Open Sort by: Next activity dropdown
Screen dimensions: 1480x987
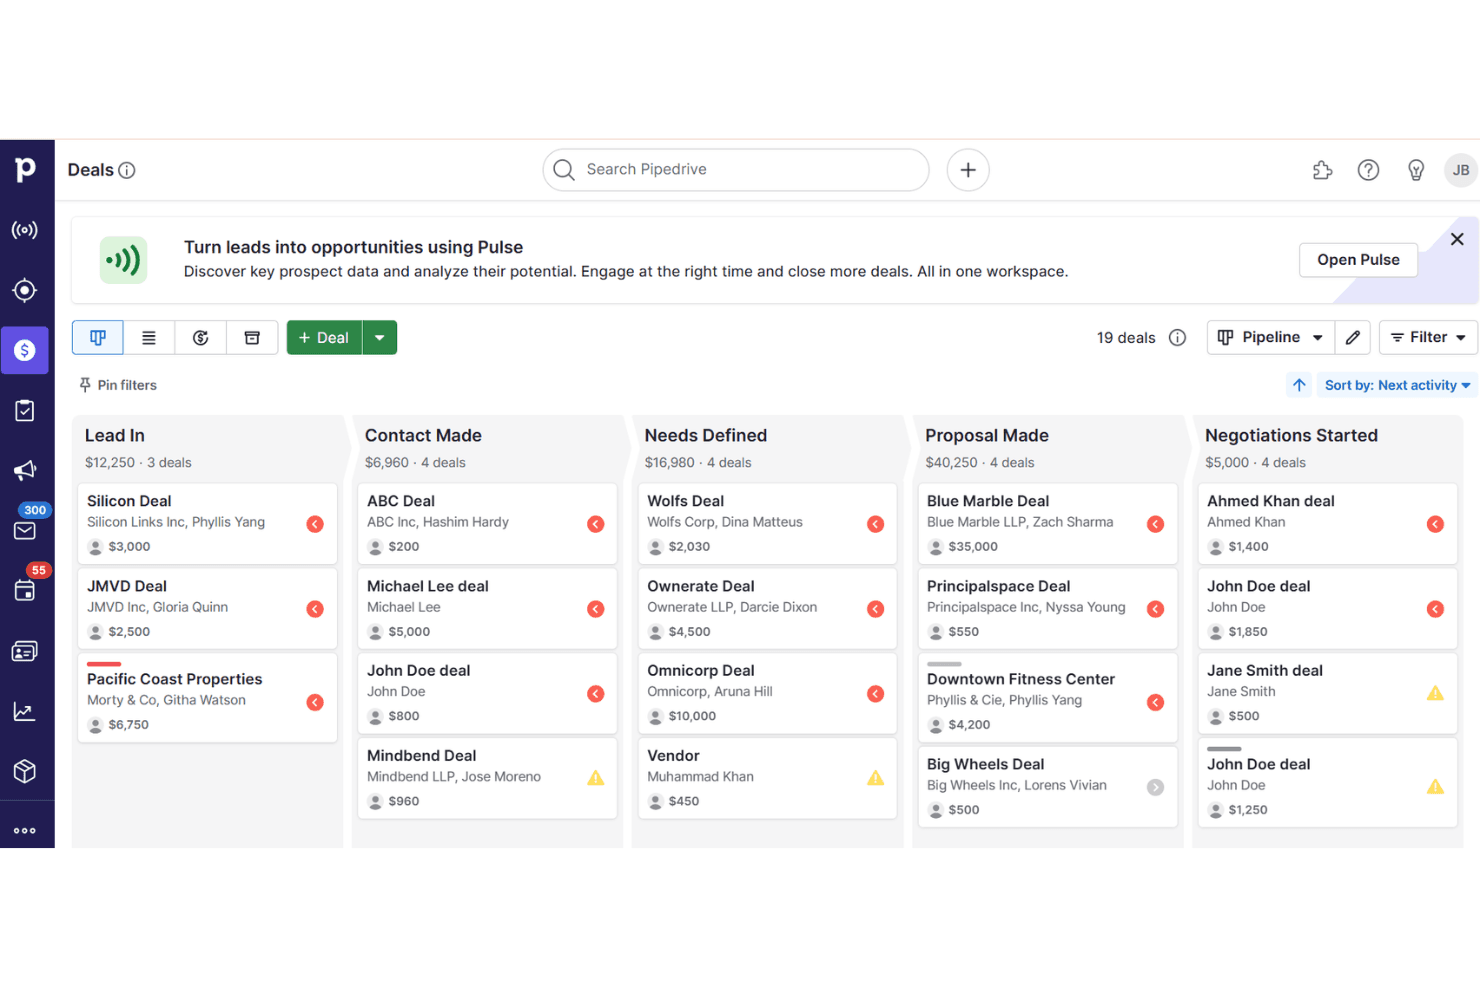(1397, 385)
